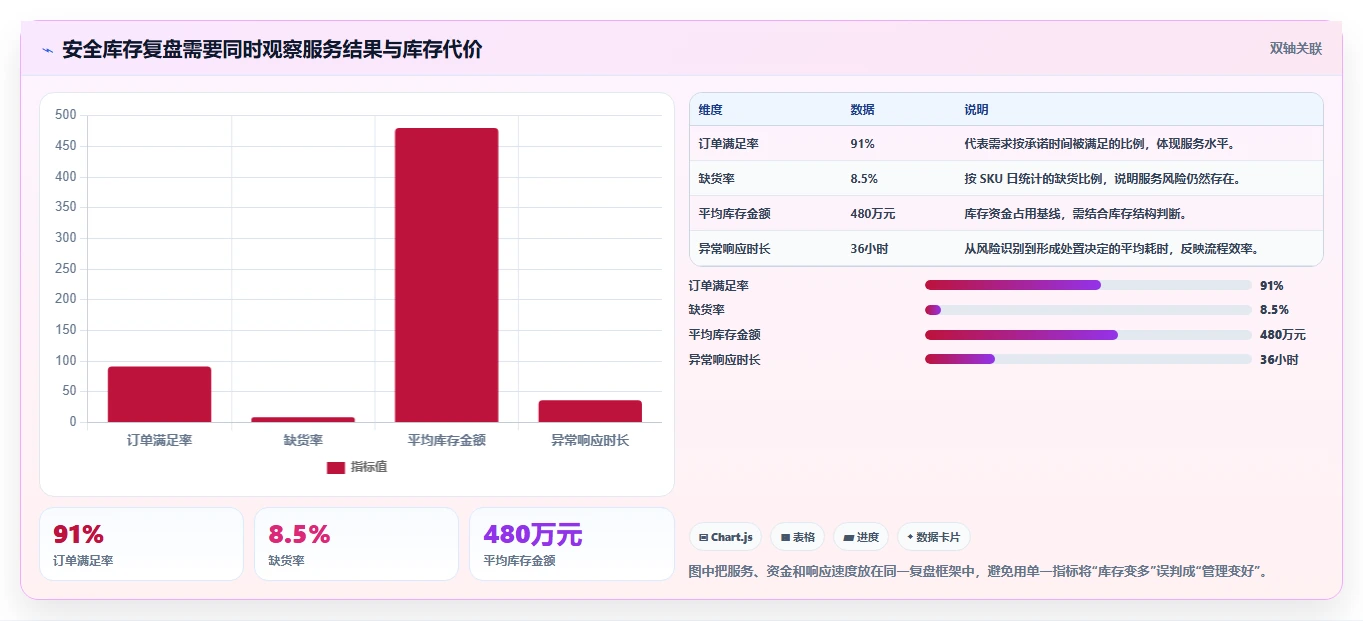Click the 缺货率 x-axis label
Screen dimensions: 1363x621
click(303, 440)
